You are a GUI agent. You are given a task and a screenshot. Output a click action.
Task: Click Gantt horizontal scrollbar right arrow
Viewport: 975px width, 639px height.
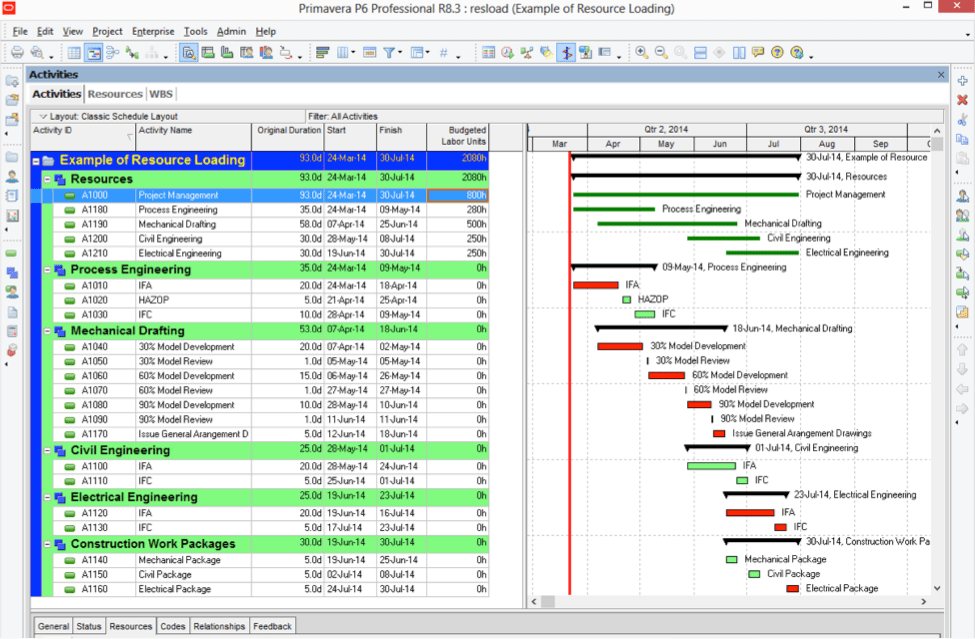coord(924,602)
